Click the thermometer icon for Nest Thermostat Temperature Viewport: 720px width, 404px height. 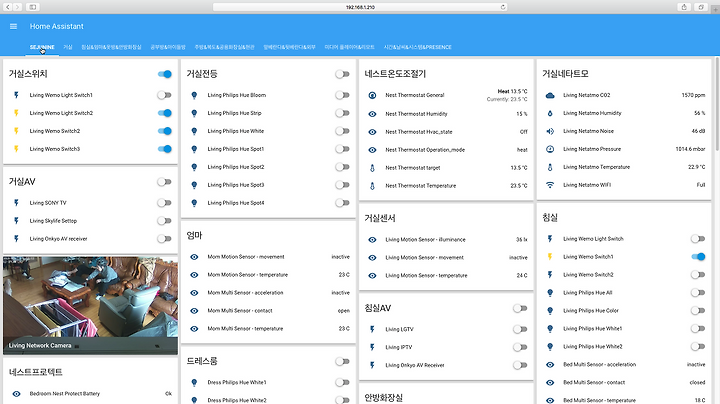click(372, 186)
